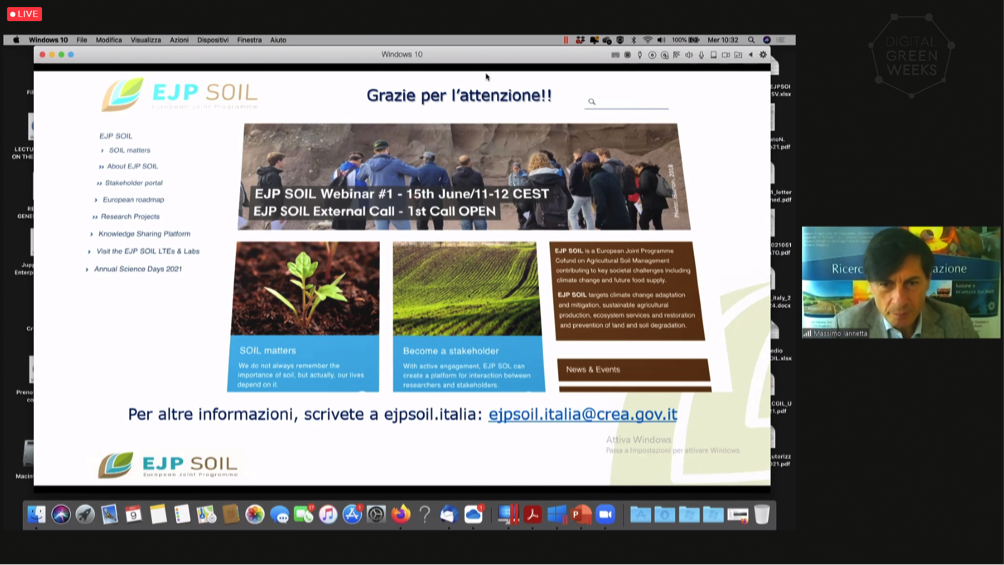Select the Massimo Iannetta video thumbnail
Screen dimensions: 1004x565
coord(900,282)
